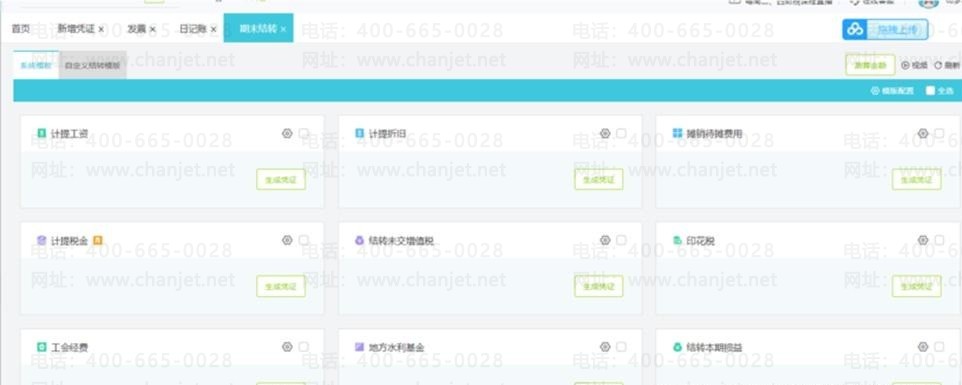Select the 系统模板 sub-tab
Viewport: 962px width, 385px height.
(36, 65)
